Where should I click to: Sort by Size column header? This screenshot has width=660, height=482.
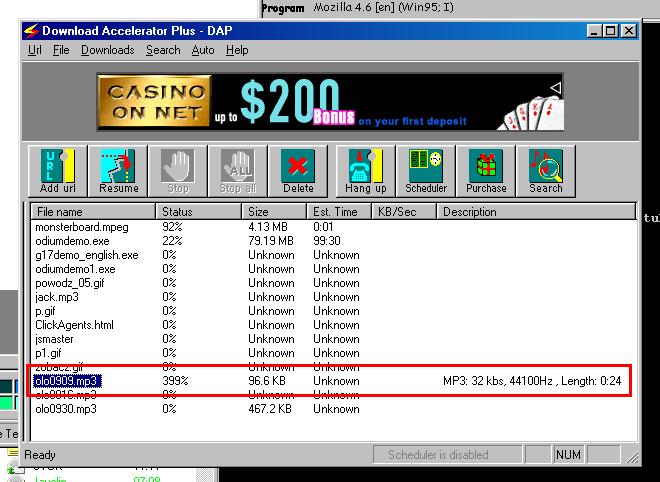pos(274,212)
